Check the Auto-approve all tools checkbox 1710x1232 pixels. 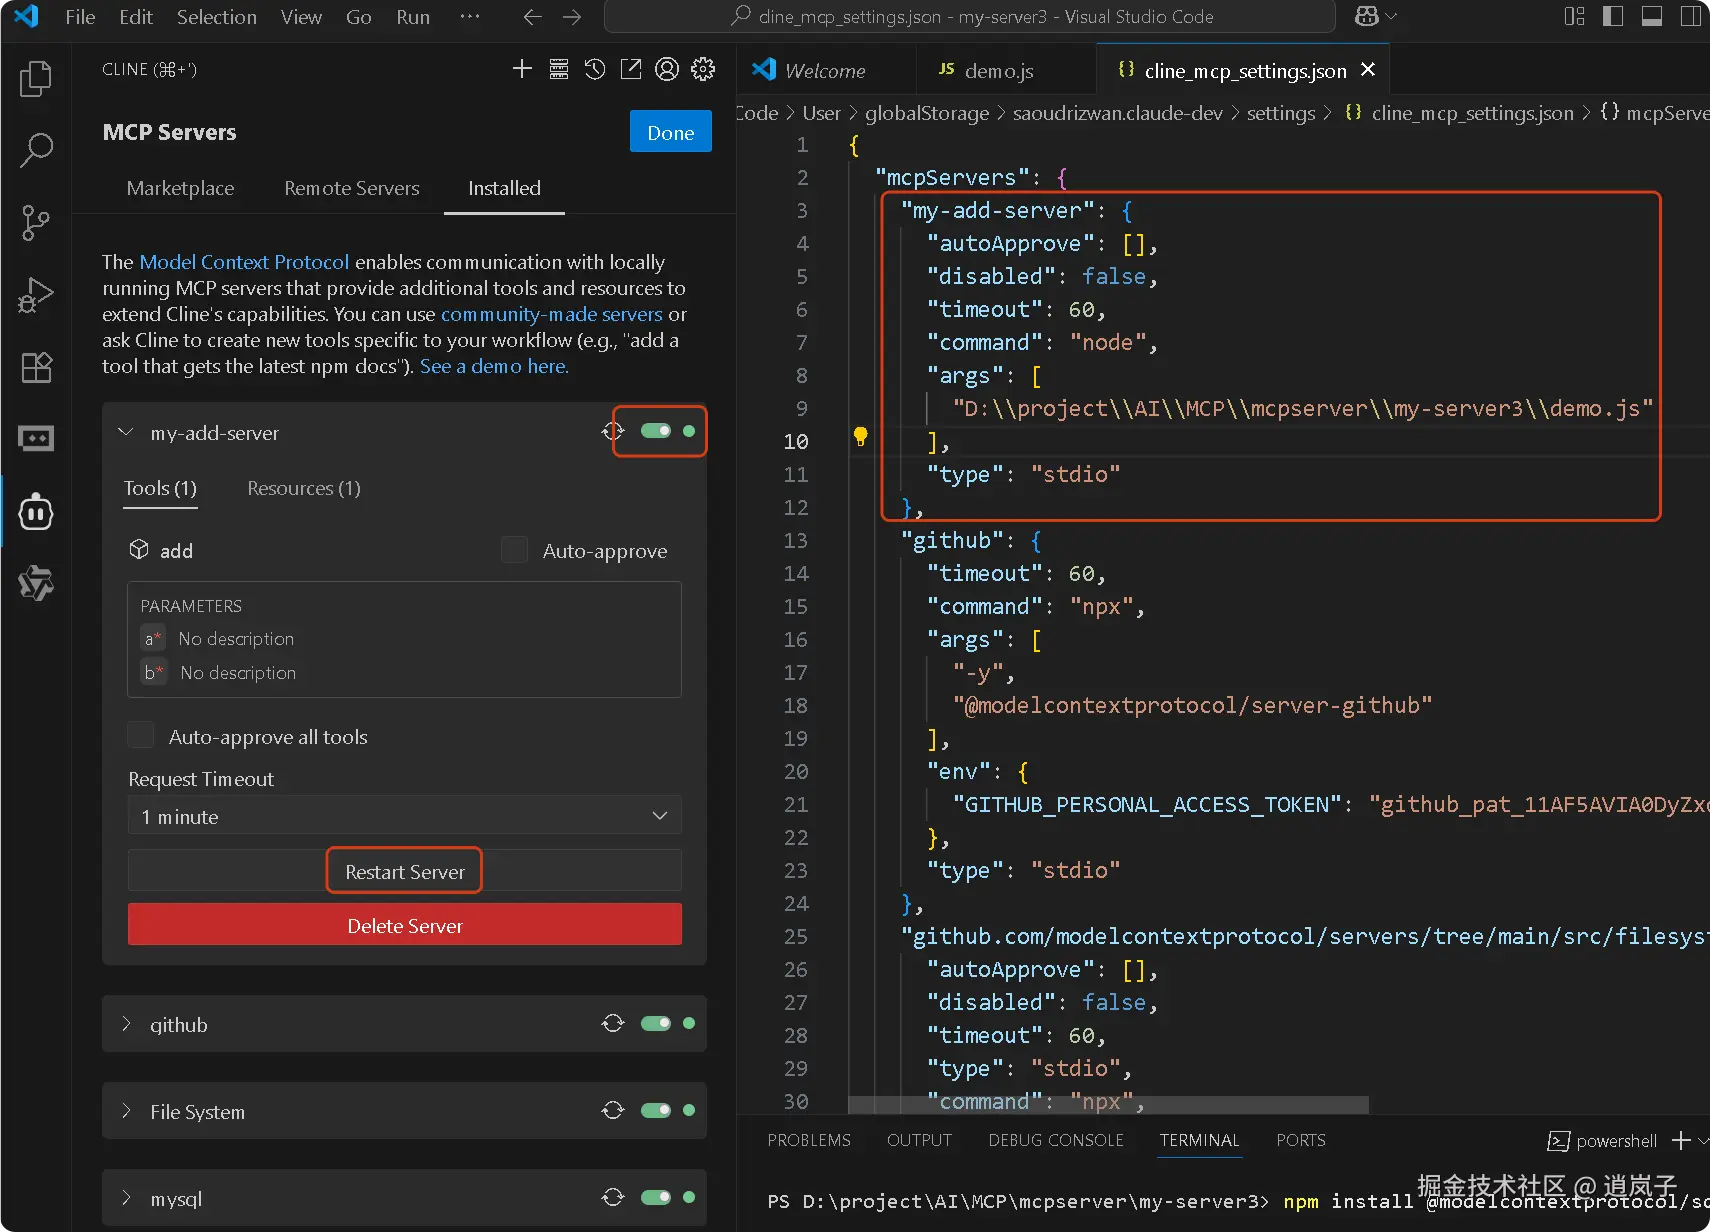(141, 736)
